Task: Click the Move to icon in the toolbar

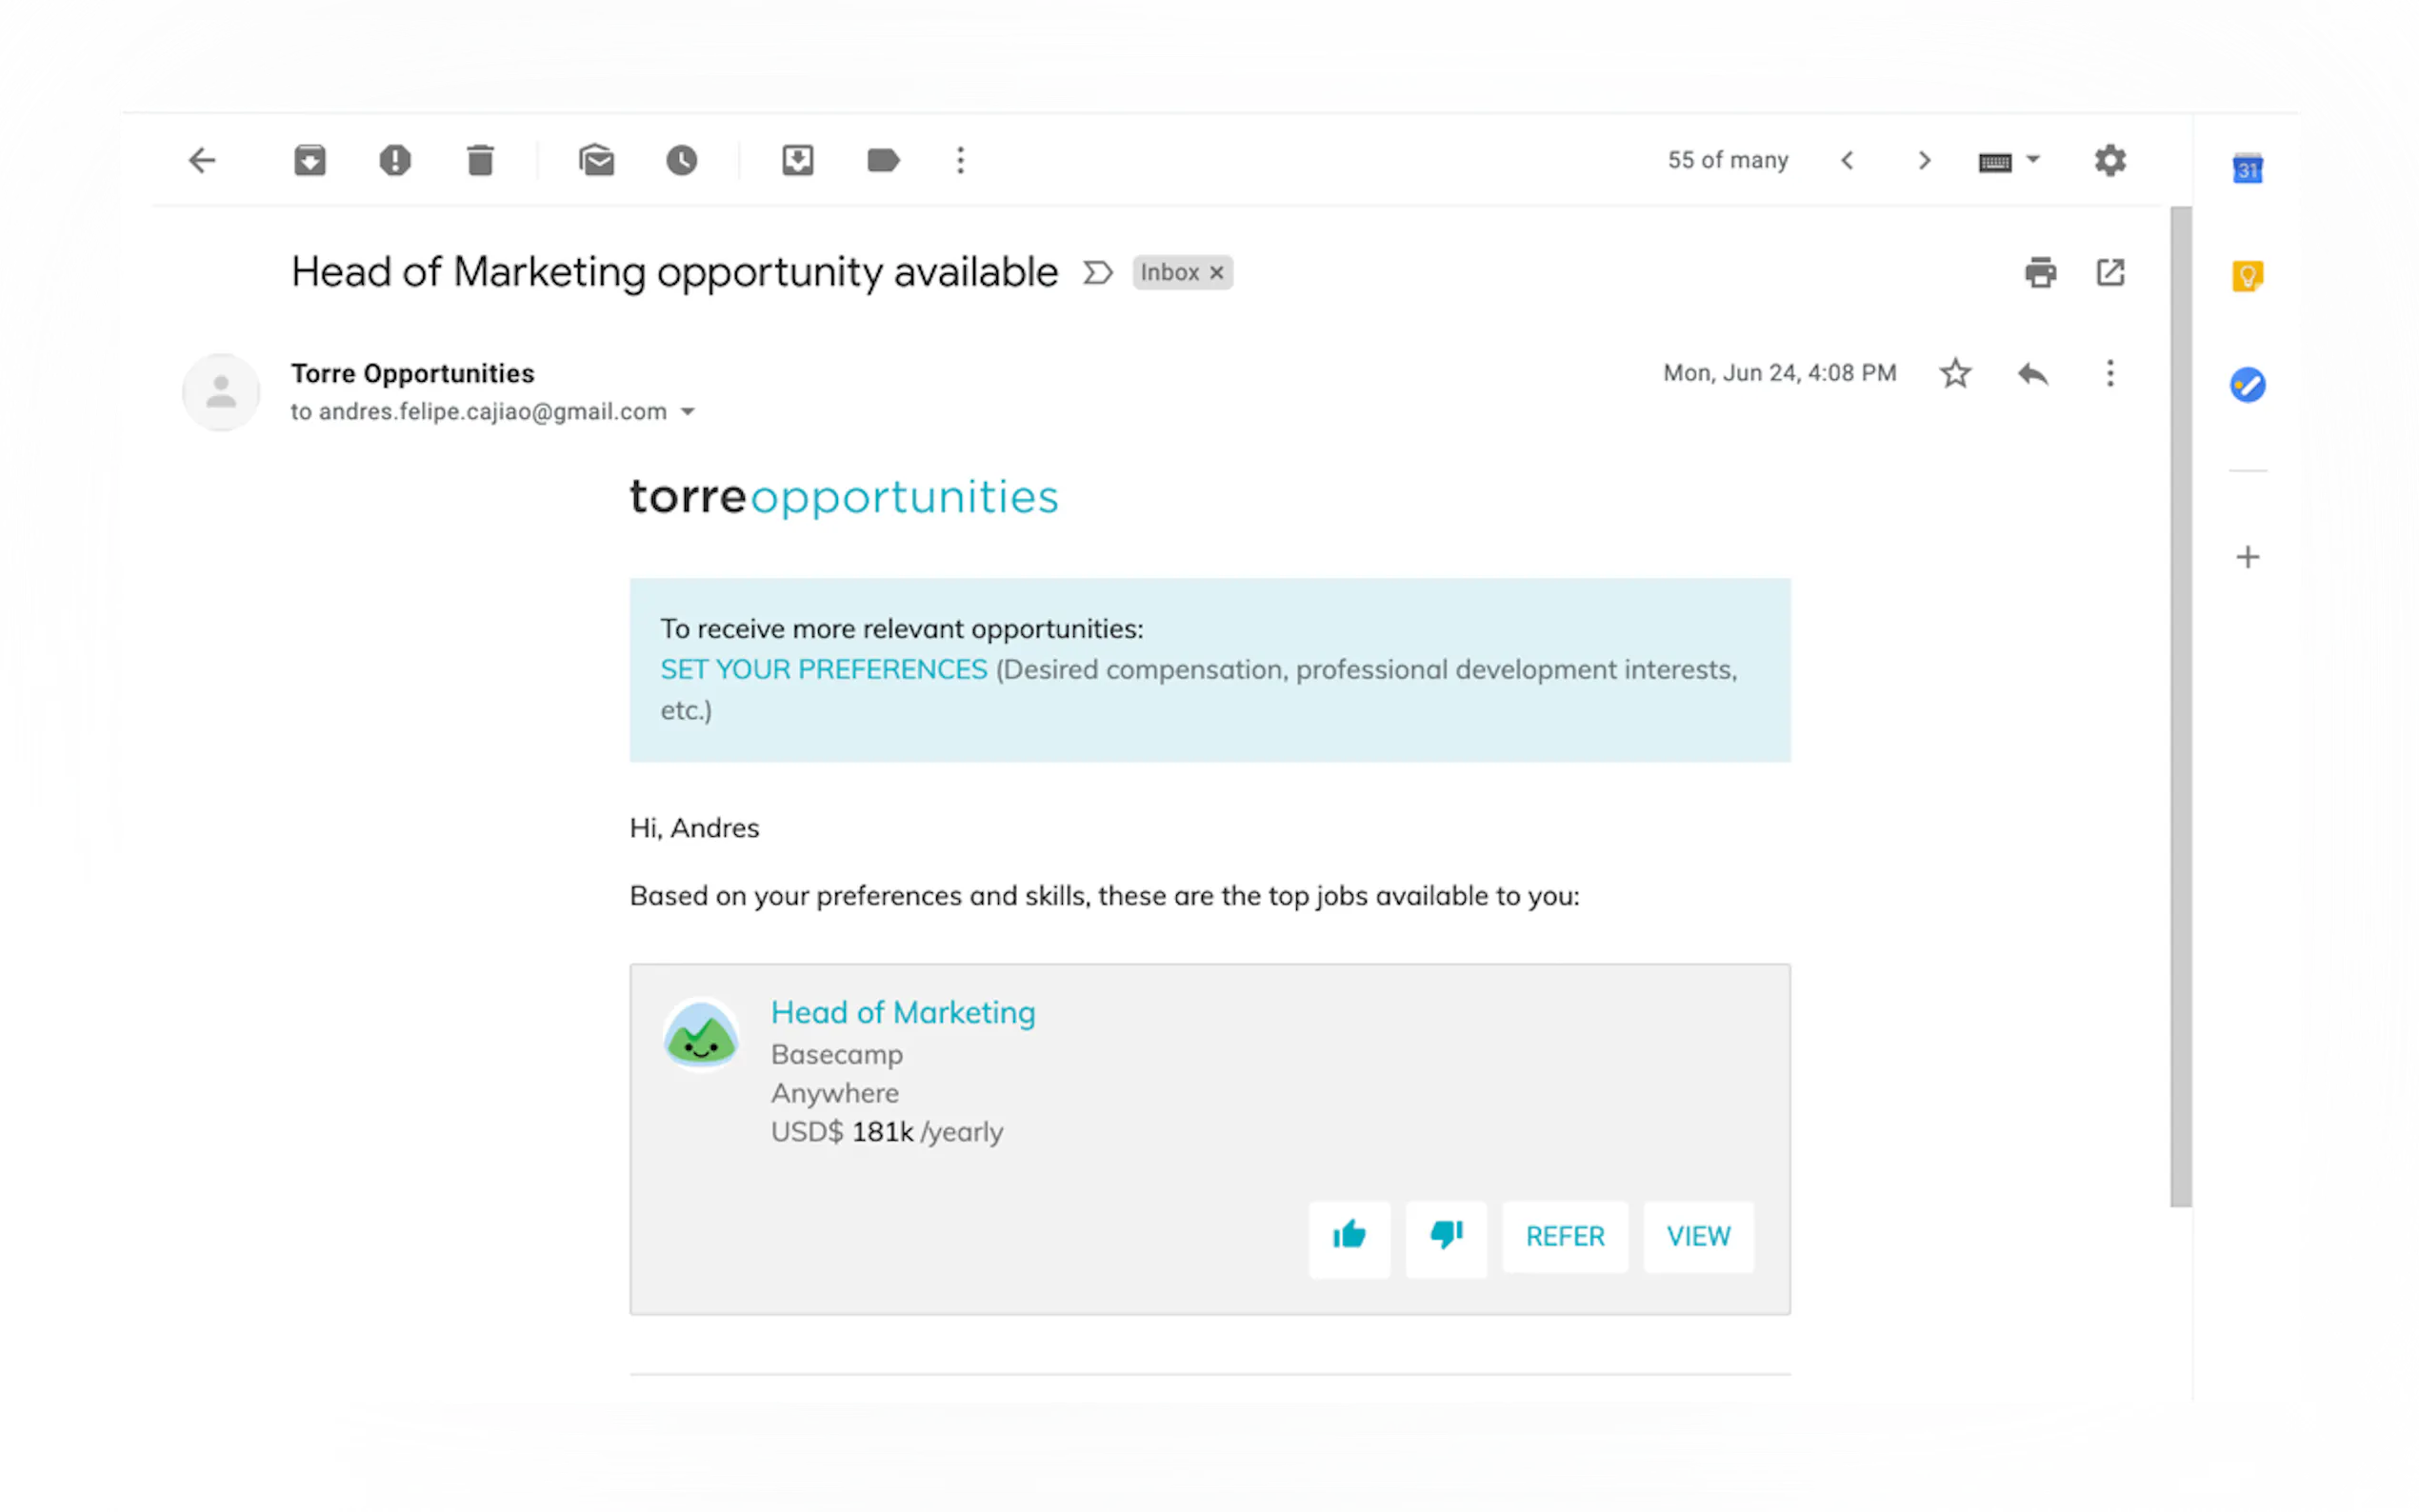Action: (x=797, y=160)
